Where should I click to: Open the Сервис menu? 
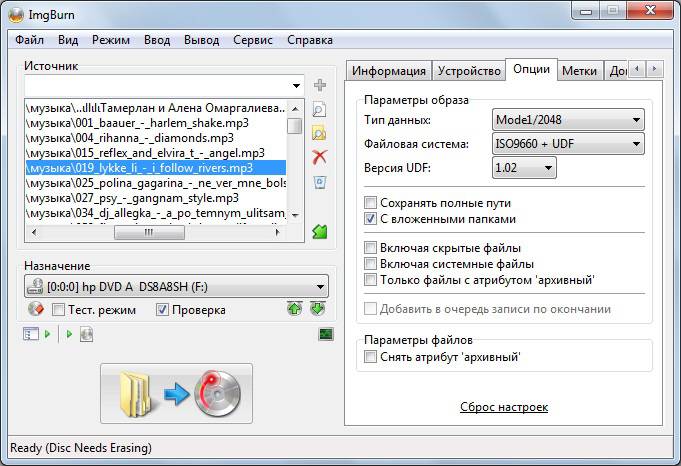(253, 40)
